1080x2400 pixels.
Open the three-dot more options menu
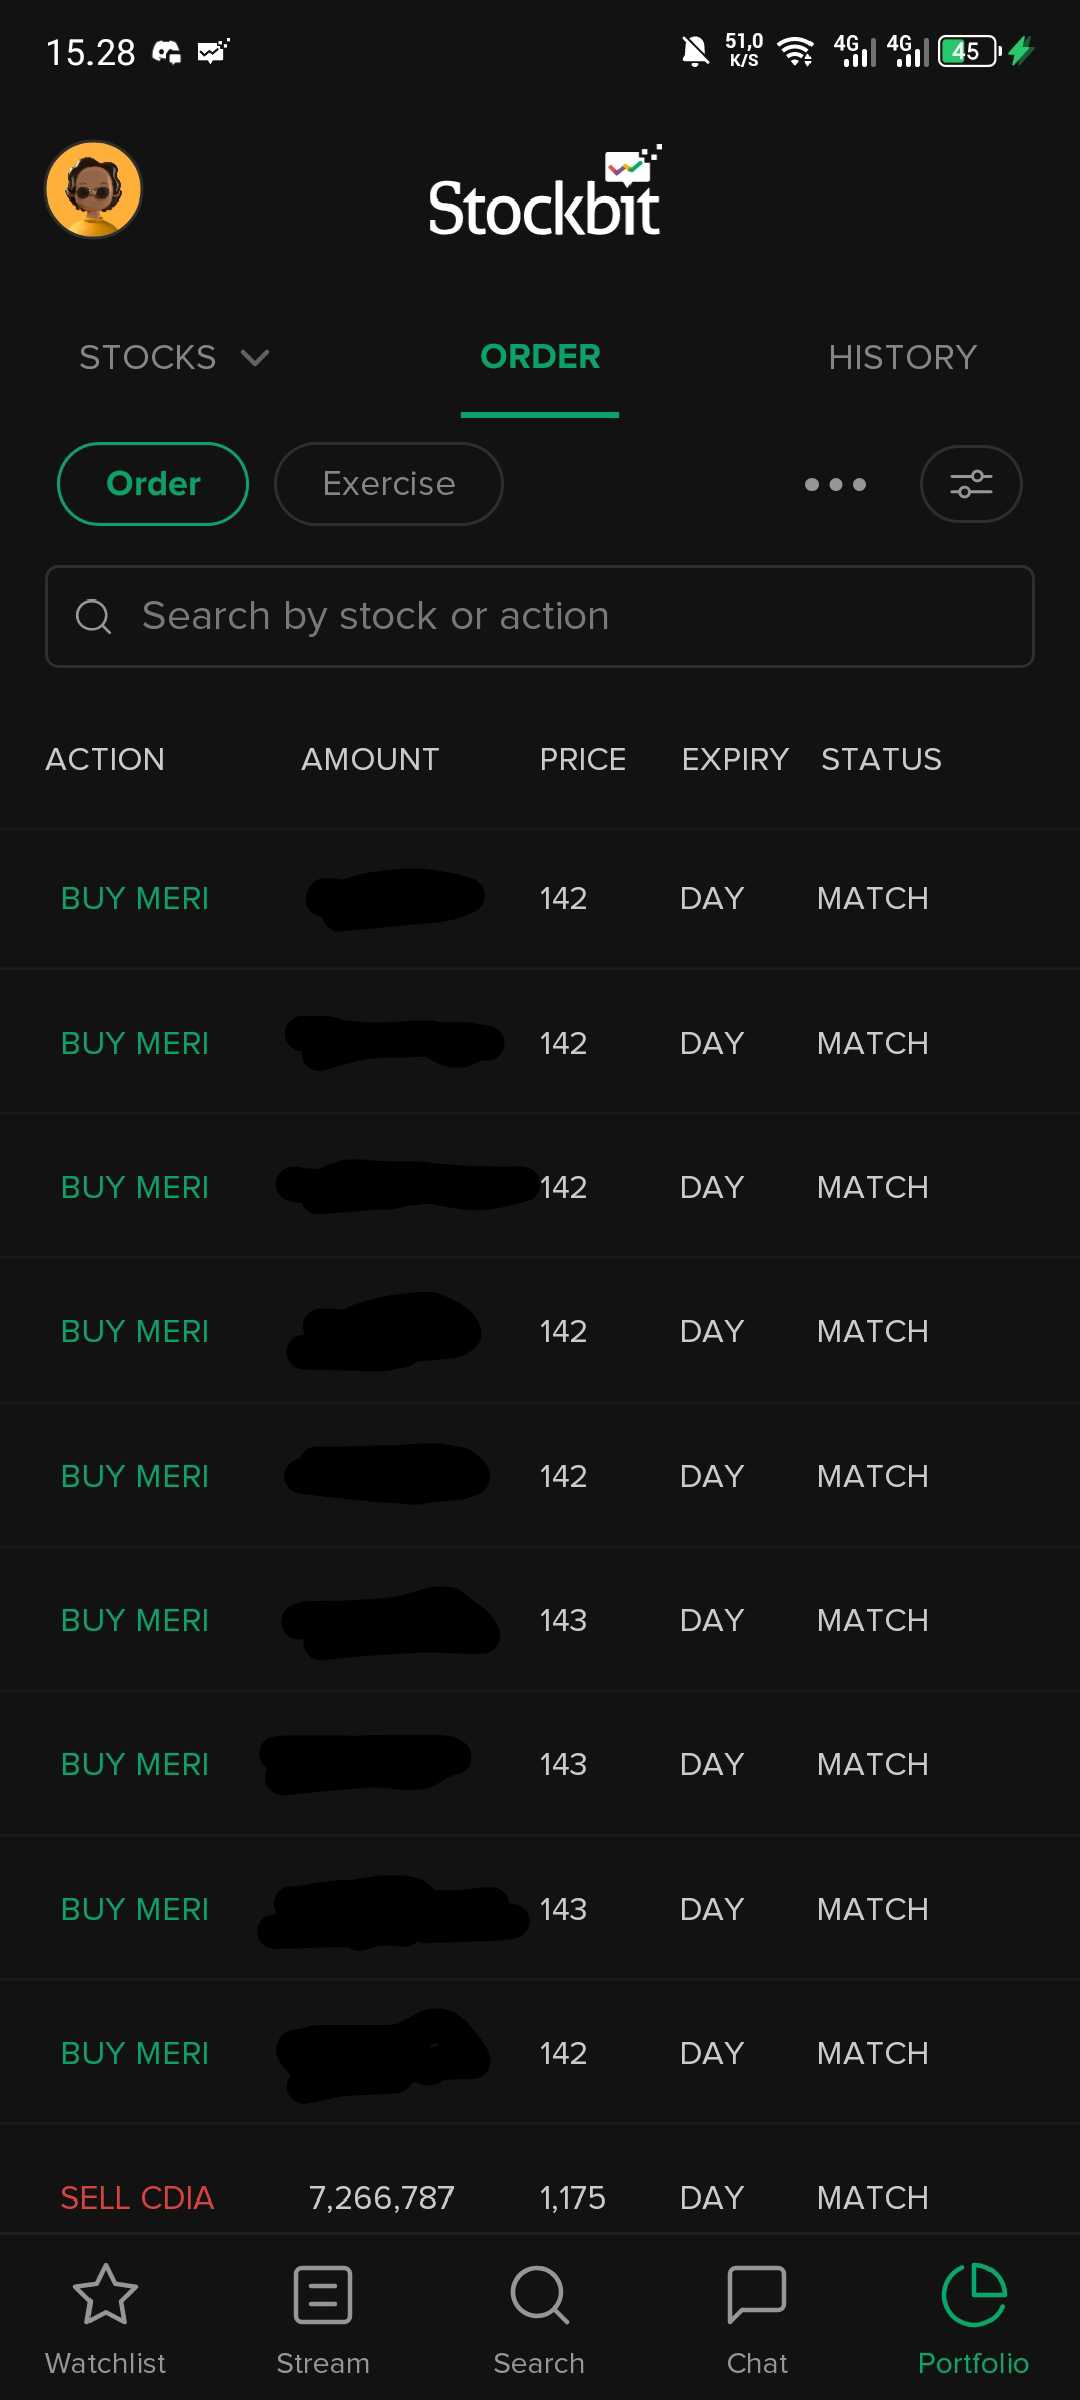tap(835, 485)
